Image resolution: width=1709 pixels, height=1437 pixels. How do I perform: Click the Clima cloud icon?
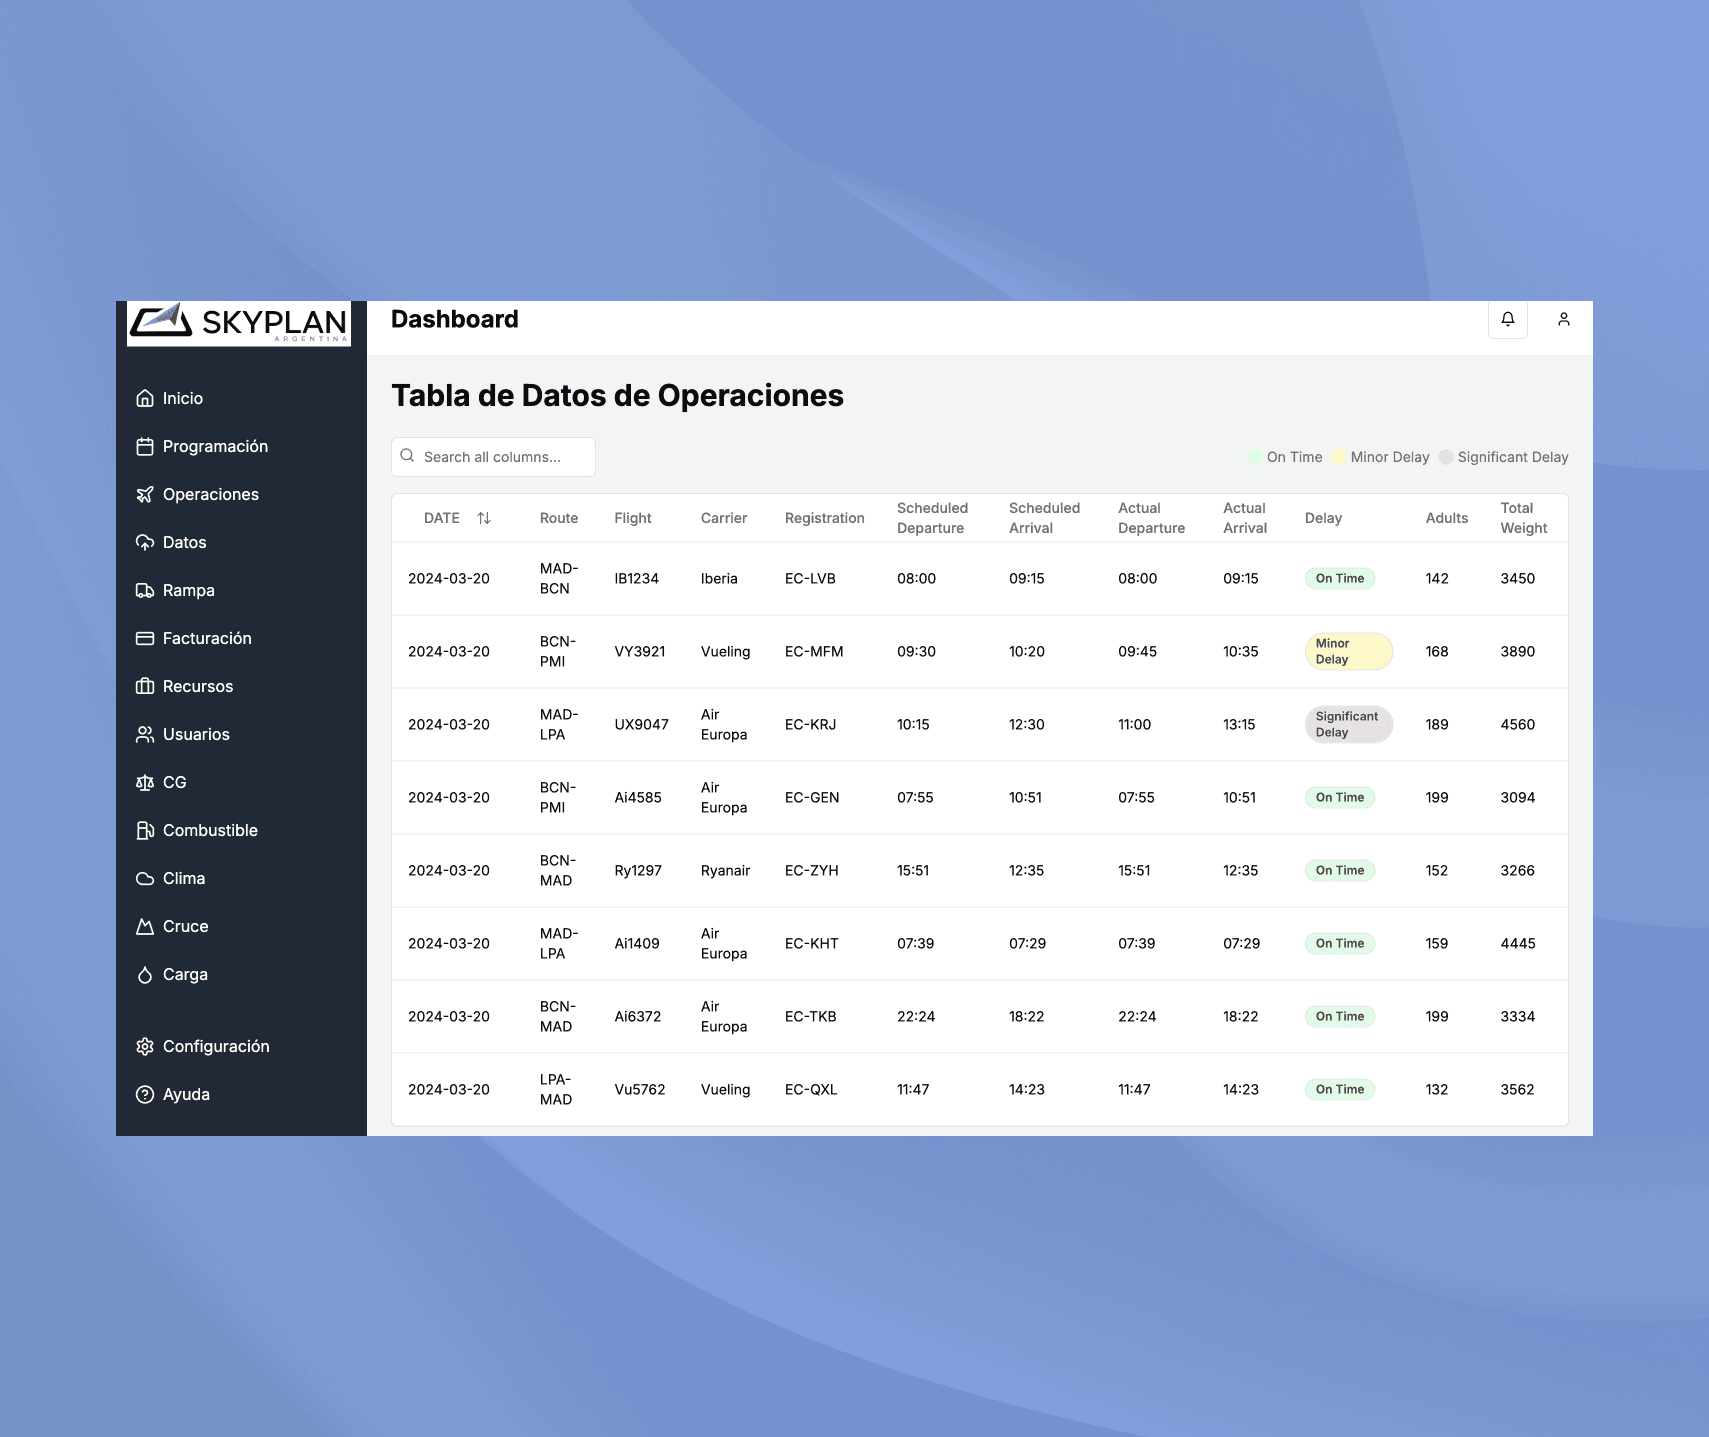coord(145,878)
